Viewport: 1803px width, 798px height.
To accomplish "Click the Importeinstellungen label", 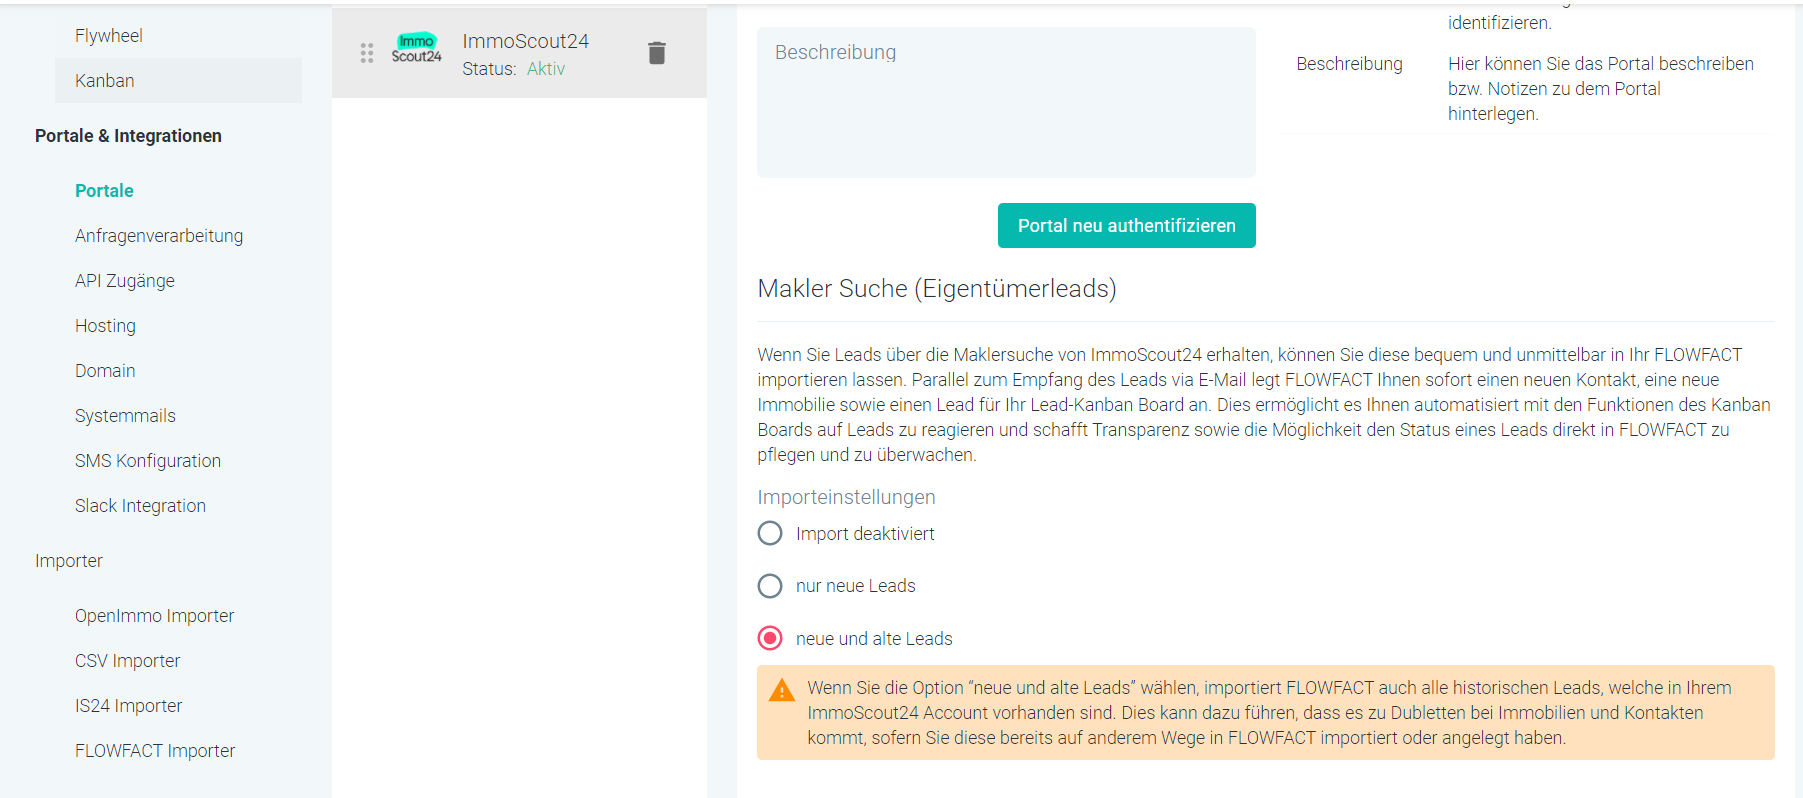I will pyautogui.click(x=846, y=497).
